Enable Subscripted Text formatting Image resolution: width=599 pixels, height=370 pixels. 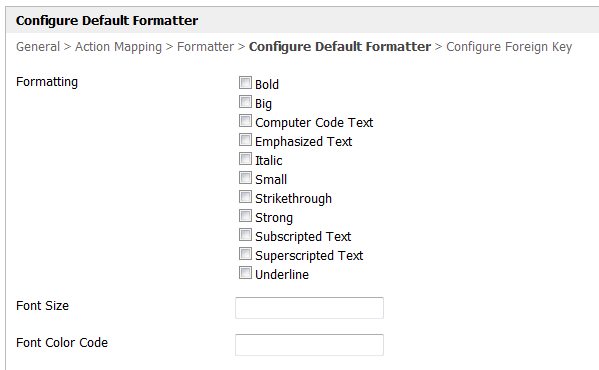tap(245, 234)
